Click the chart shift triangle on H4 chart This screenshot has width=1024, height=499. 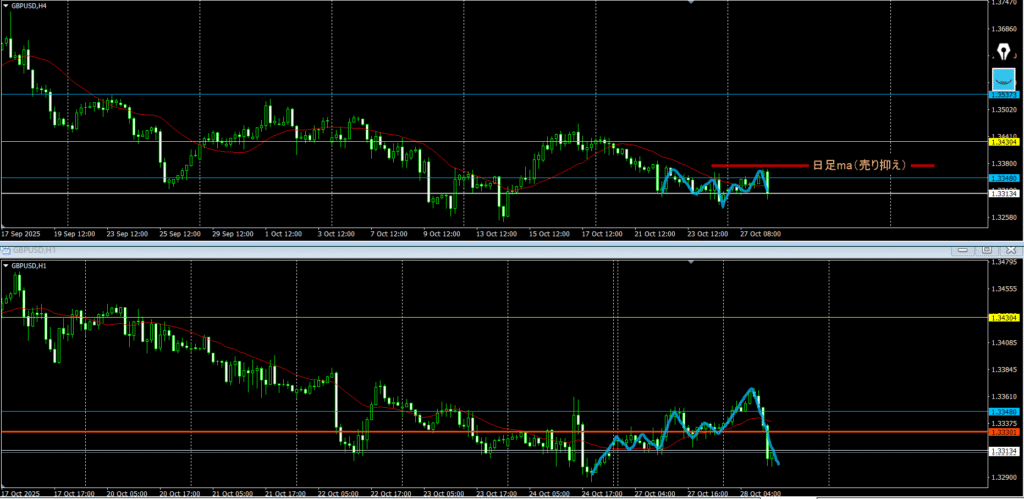(691, 3)
